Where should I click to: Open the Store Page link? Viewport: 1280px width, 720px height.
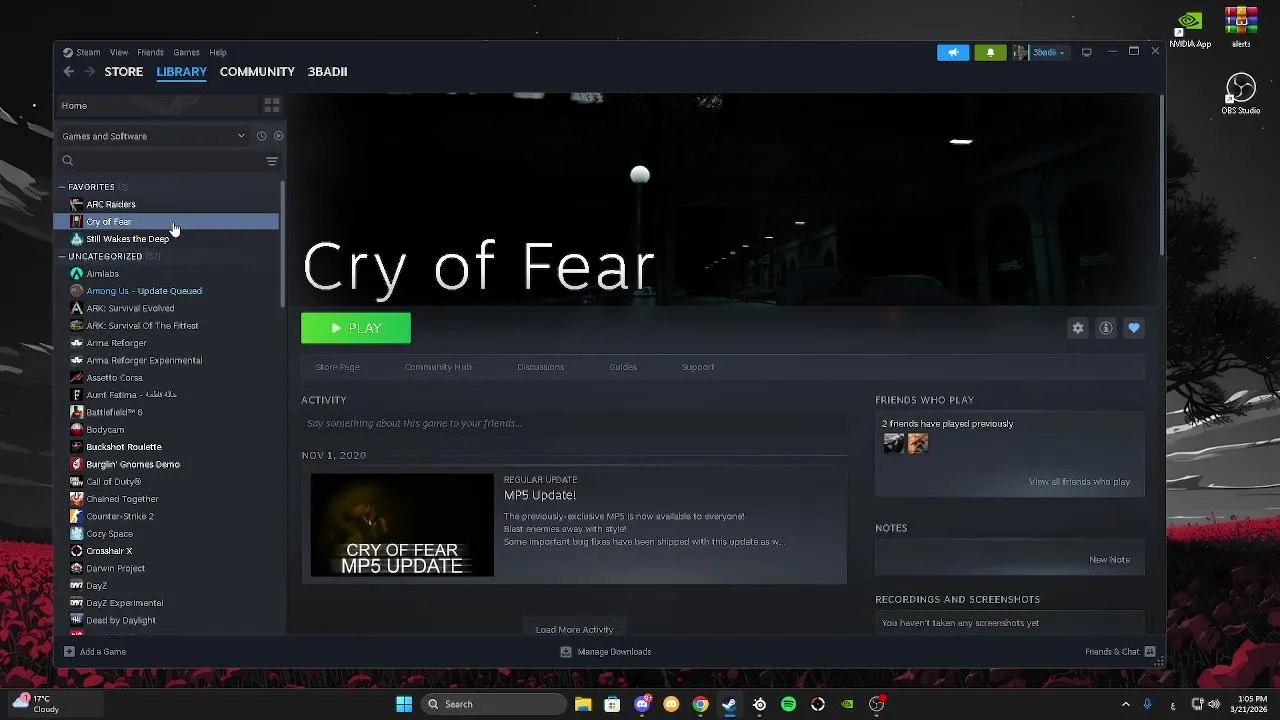[x=338, y=367]
